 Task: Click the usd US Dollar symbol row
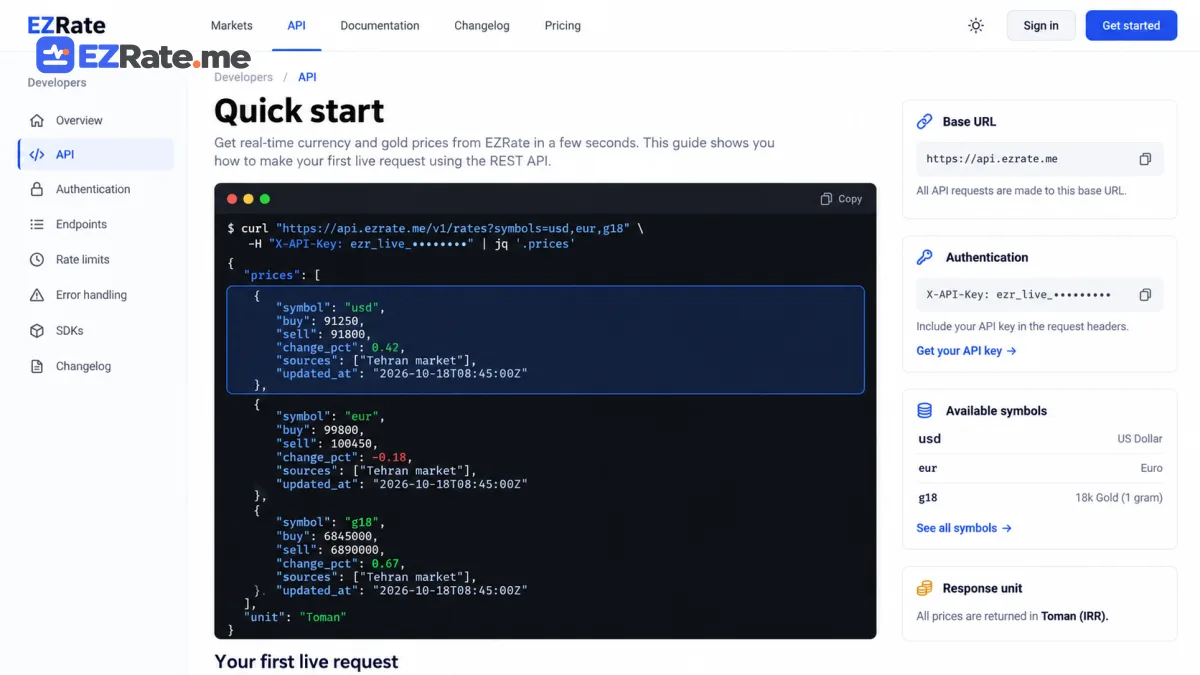click(1040, 439)
